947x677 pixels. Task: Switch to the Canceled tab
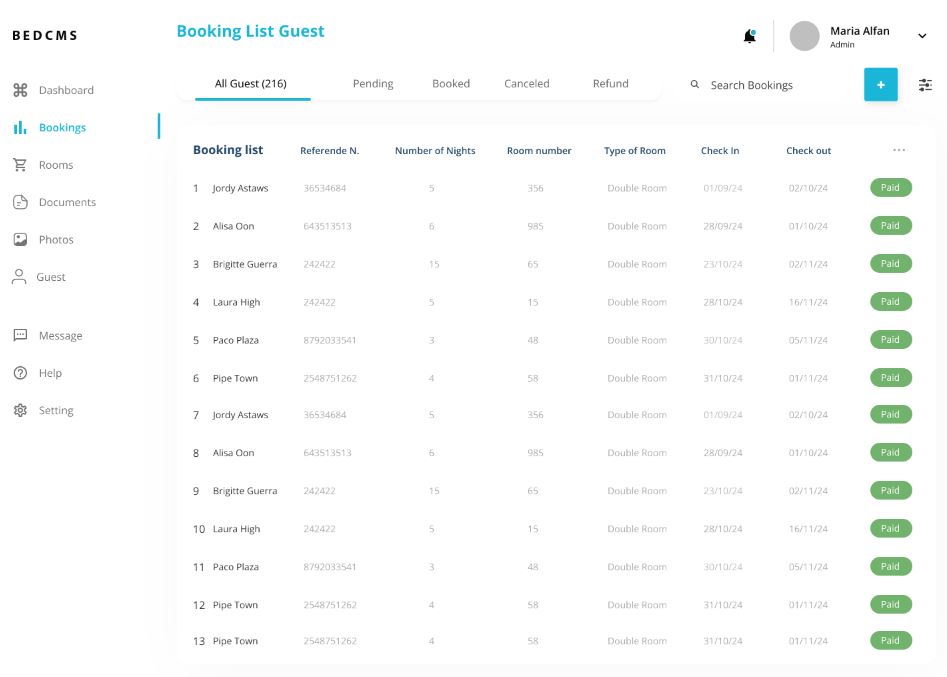(x=526, y=84)
